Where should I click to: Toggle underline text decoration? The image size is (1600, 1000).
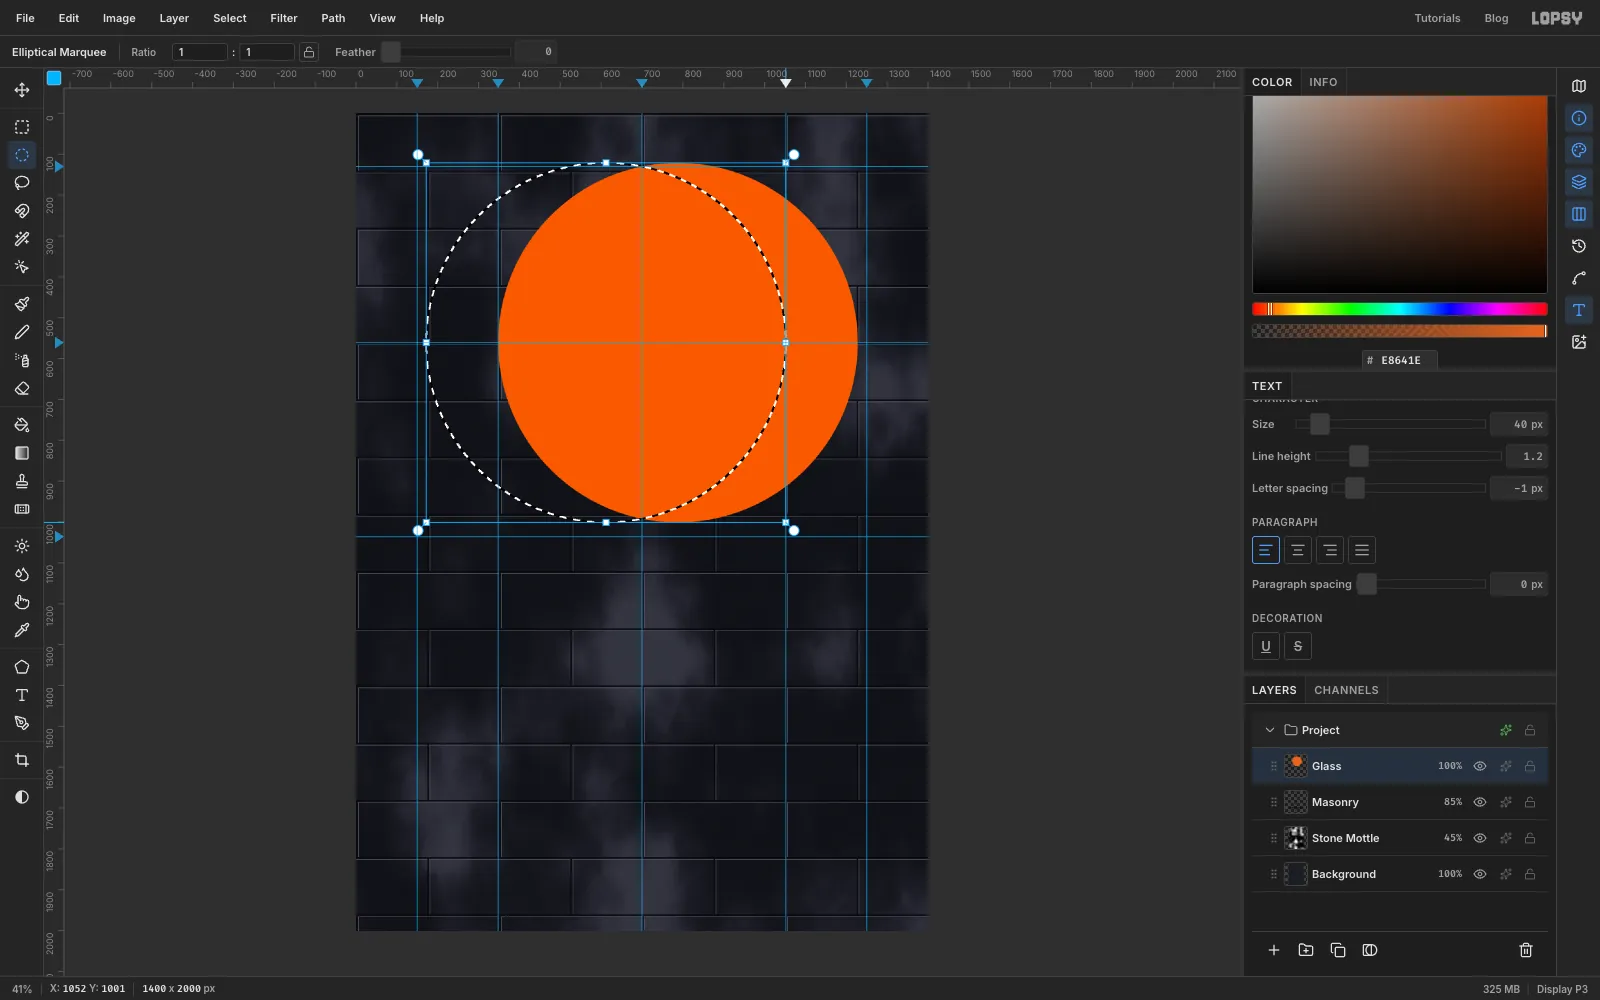(x=1266, y=646)
